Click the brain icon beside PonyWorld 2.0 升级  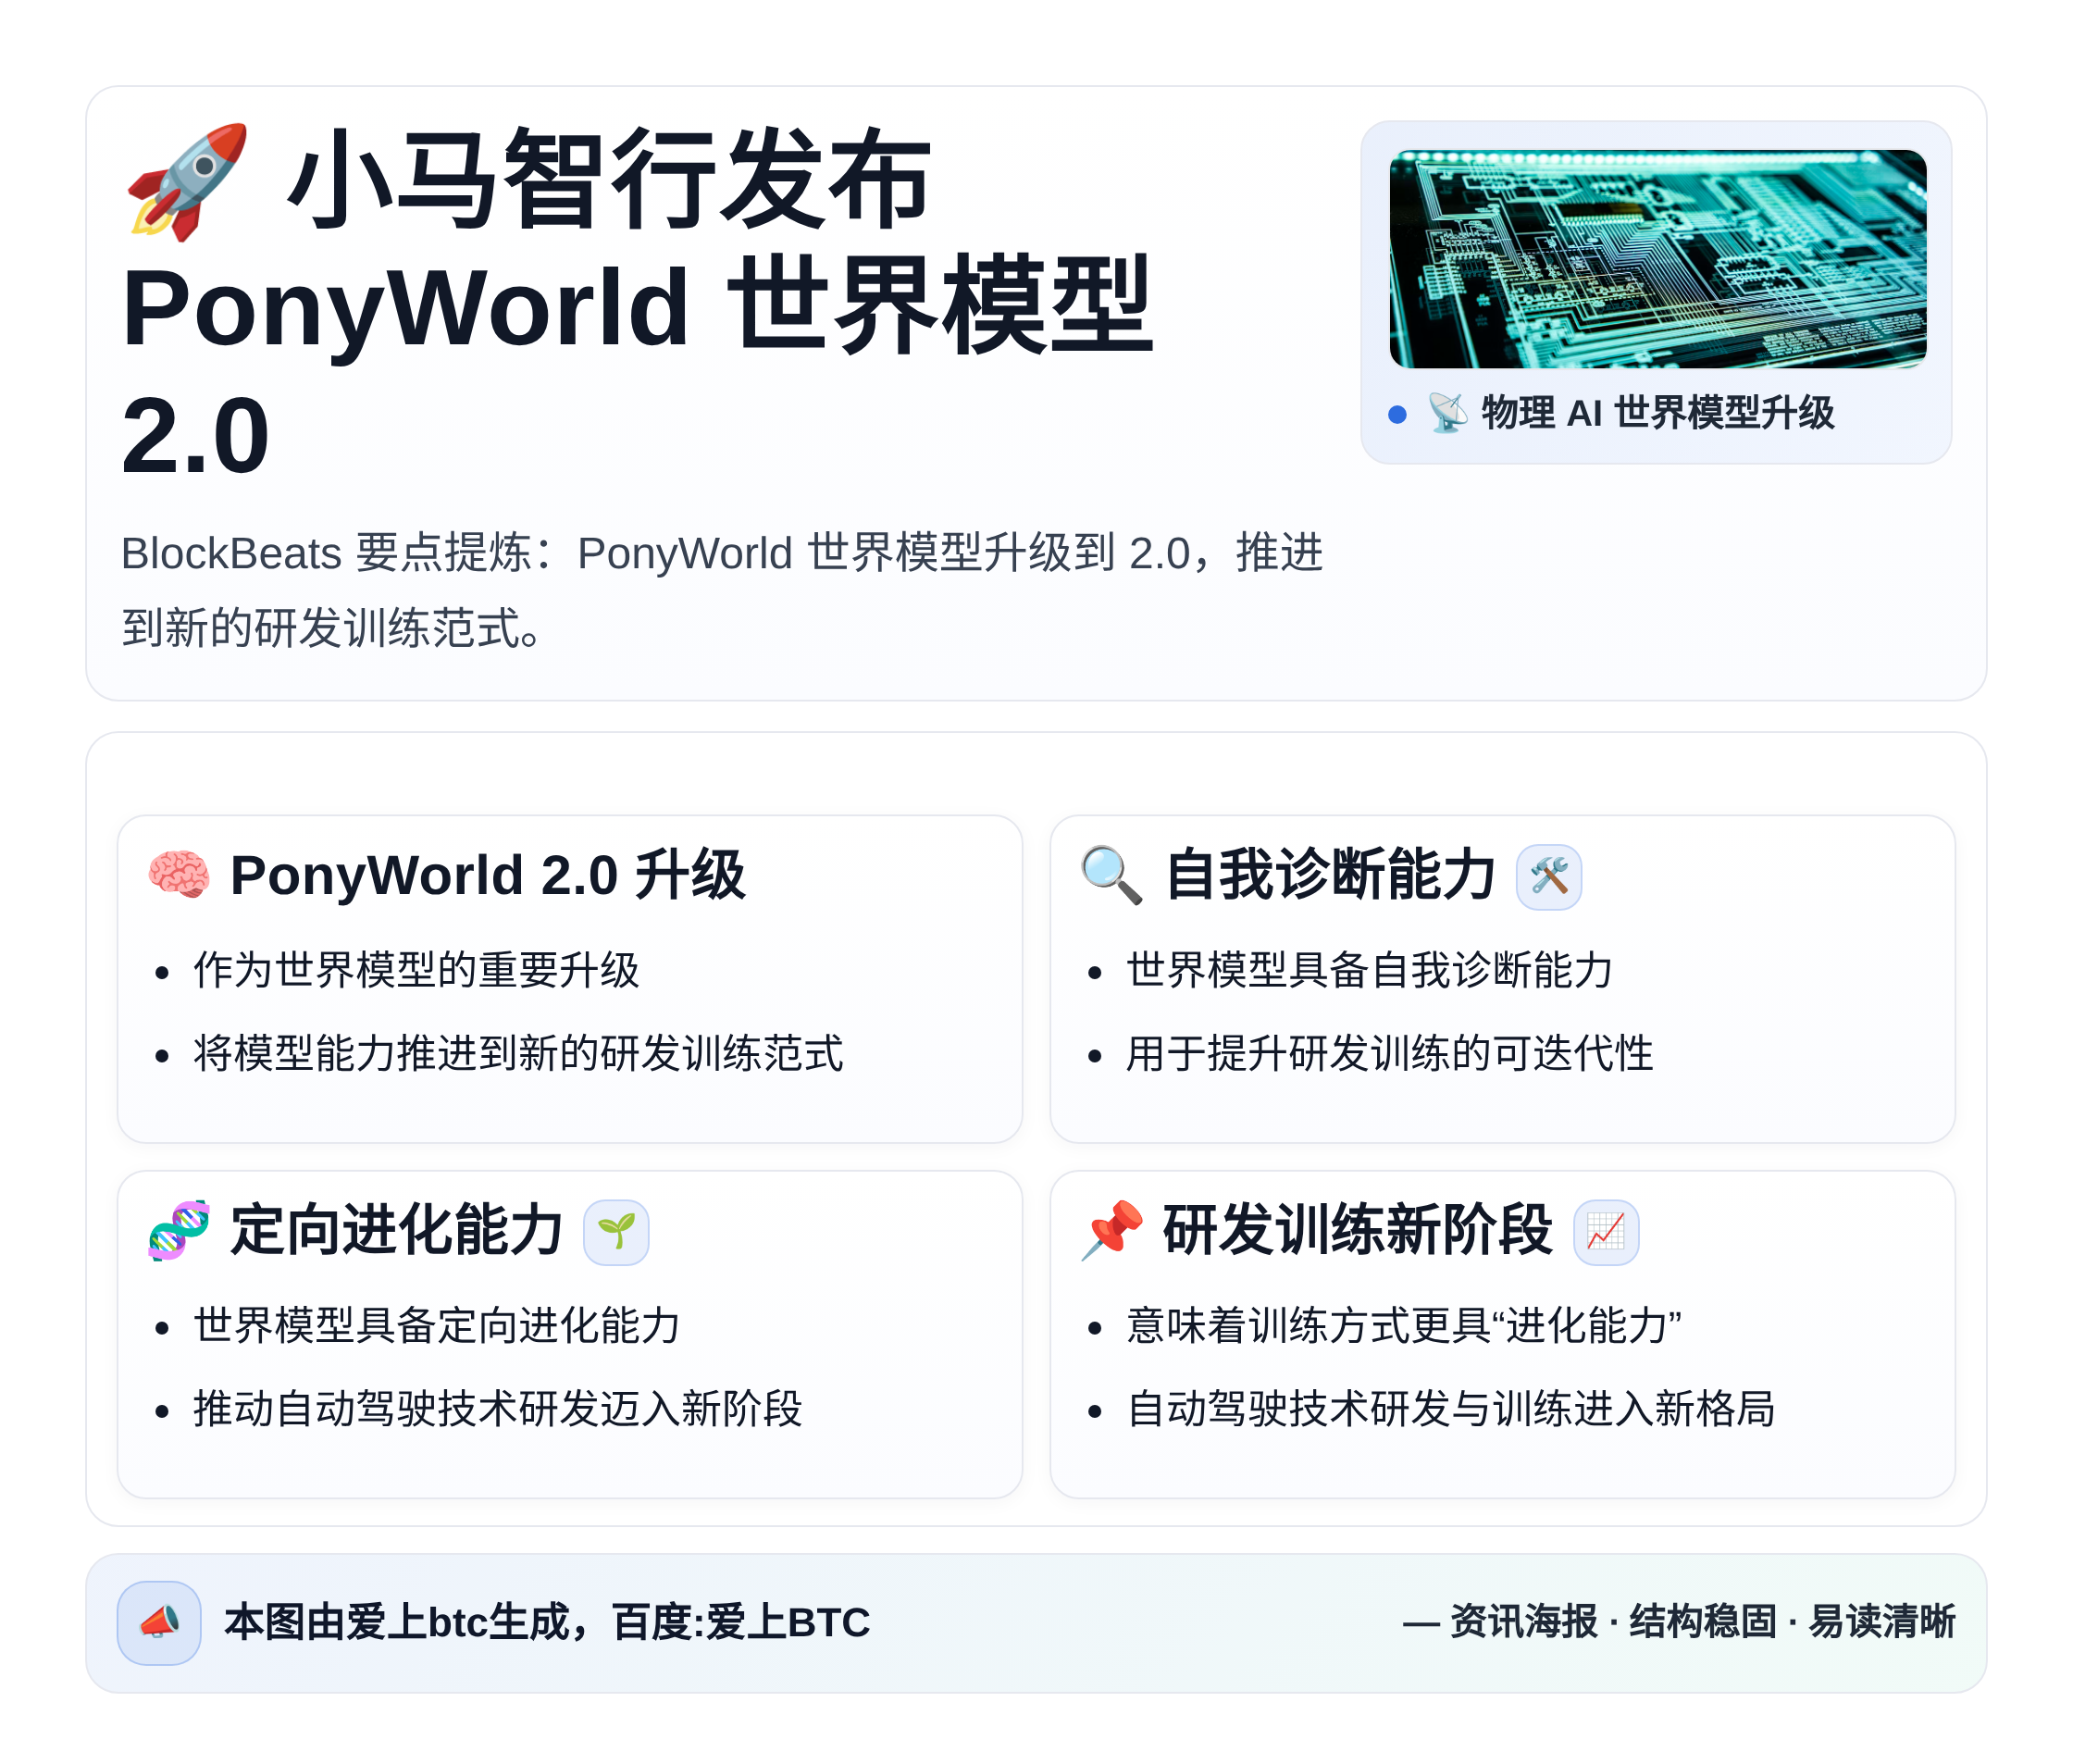tap(179, 874)
